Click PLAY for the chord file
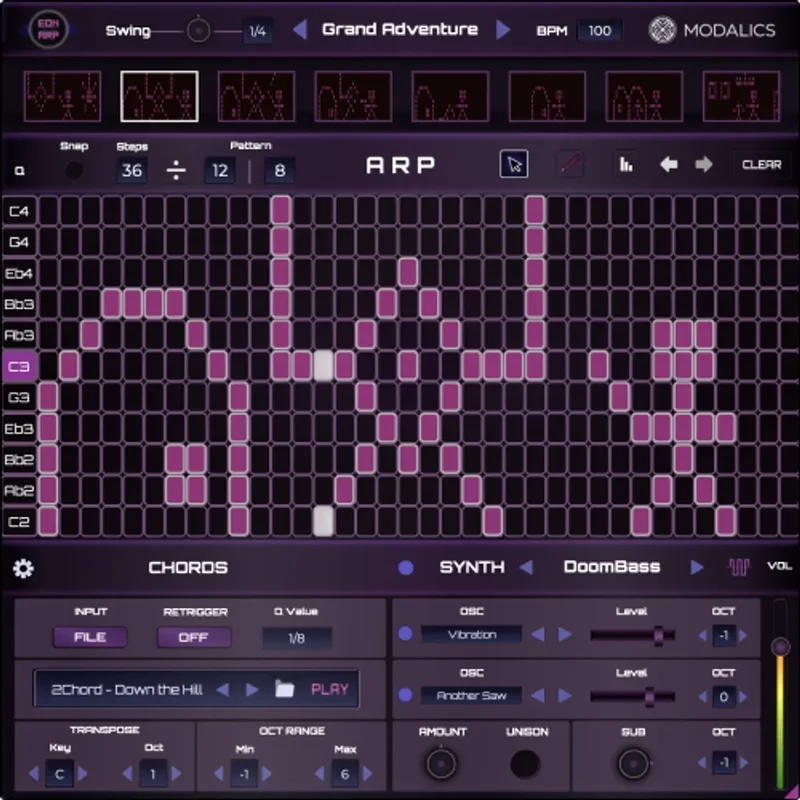This screenshot has height=800, width=800. tap(330, 689)
